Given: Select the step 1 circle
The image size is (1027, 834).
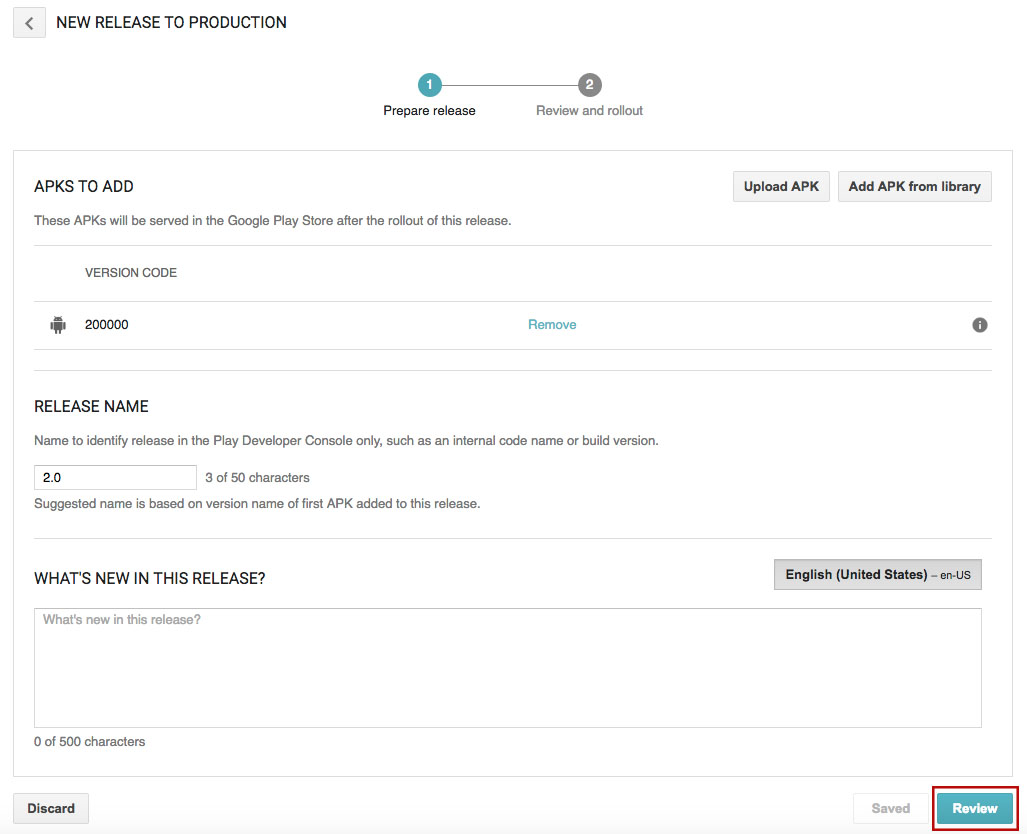Looking at the screenshot, I should pos(429,85).
